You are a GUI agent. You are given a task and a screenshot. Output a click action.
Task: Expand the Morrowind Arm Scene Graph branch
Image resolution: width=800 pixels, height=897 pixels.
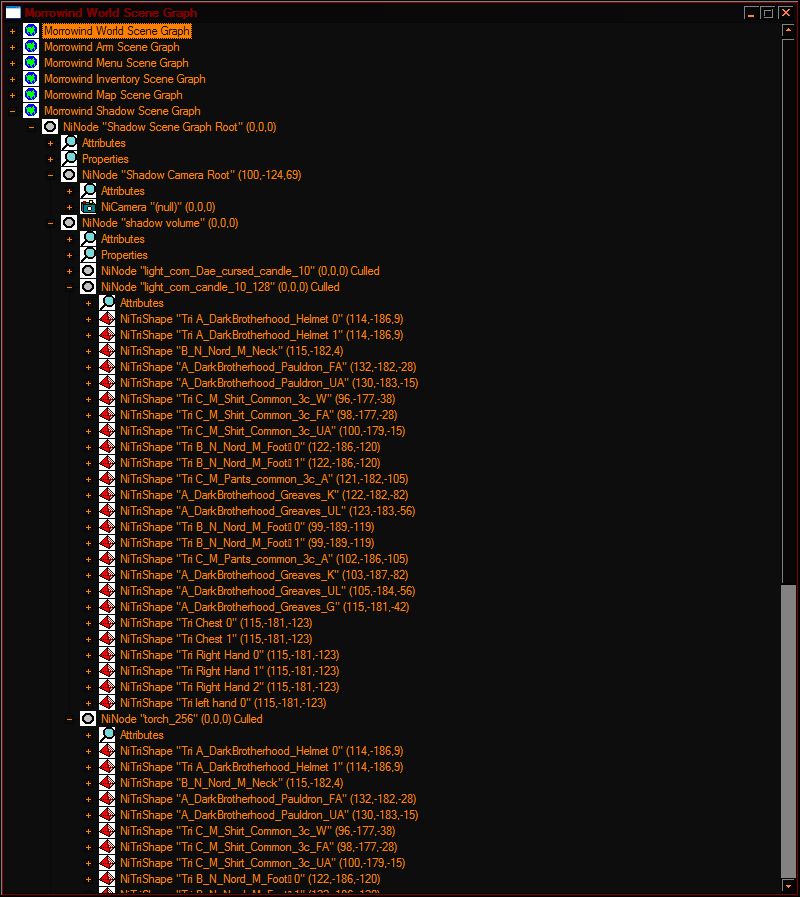(12, 47)
